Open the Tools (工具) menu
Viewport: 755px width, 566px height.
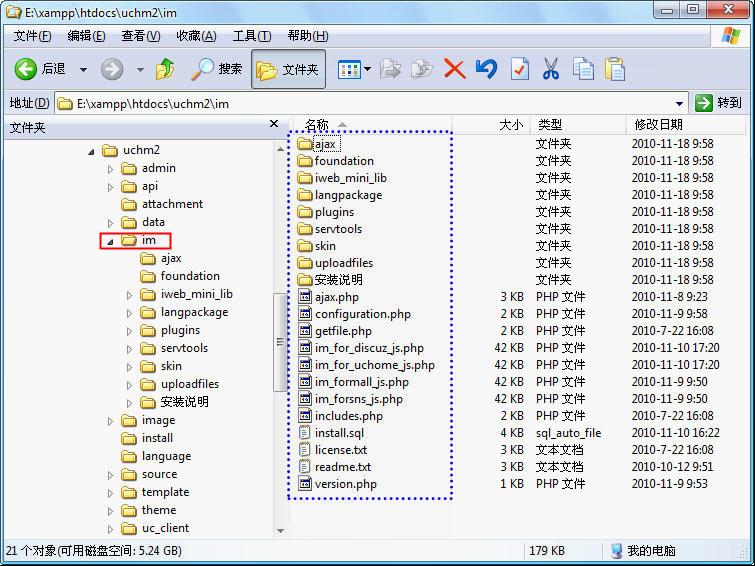click(x=252, y=36)
